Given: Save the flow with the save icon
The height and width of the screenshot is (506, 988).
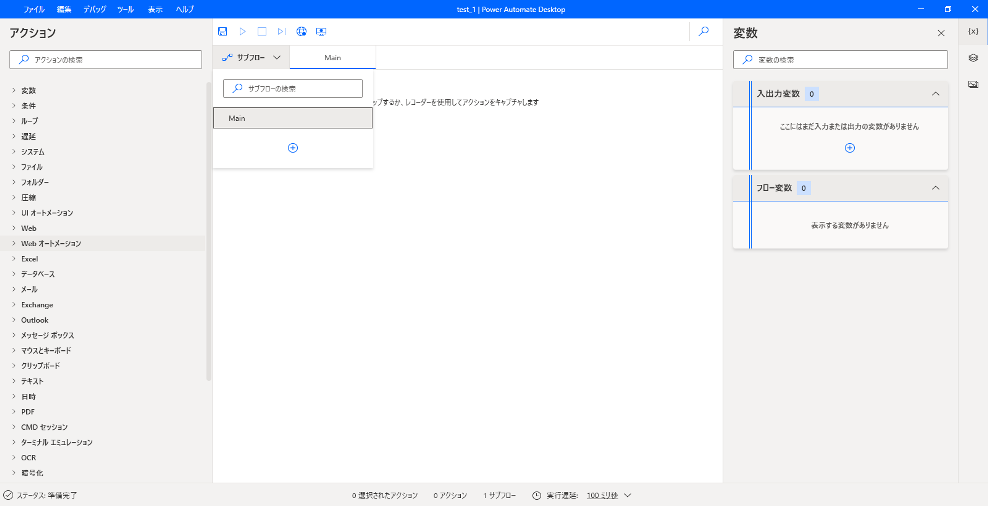Looking at the screenshot, I should (222, 32).
